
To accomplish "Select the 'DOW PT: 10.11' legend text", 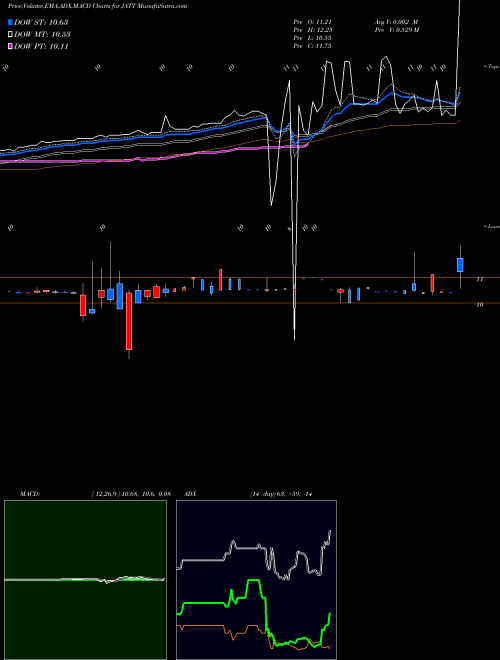I will pos(41,46).
